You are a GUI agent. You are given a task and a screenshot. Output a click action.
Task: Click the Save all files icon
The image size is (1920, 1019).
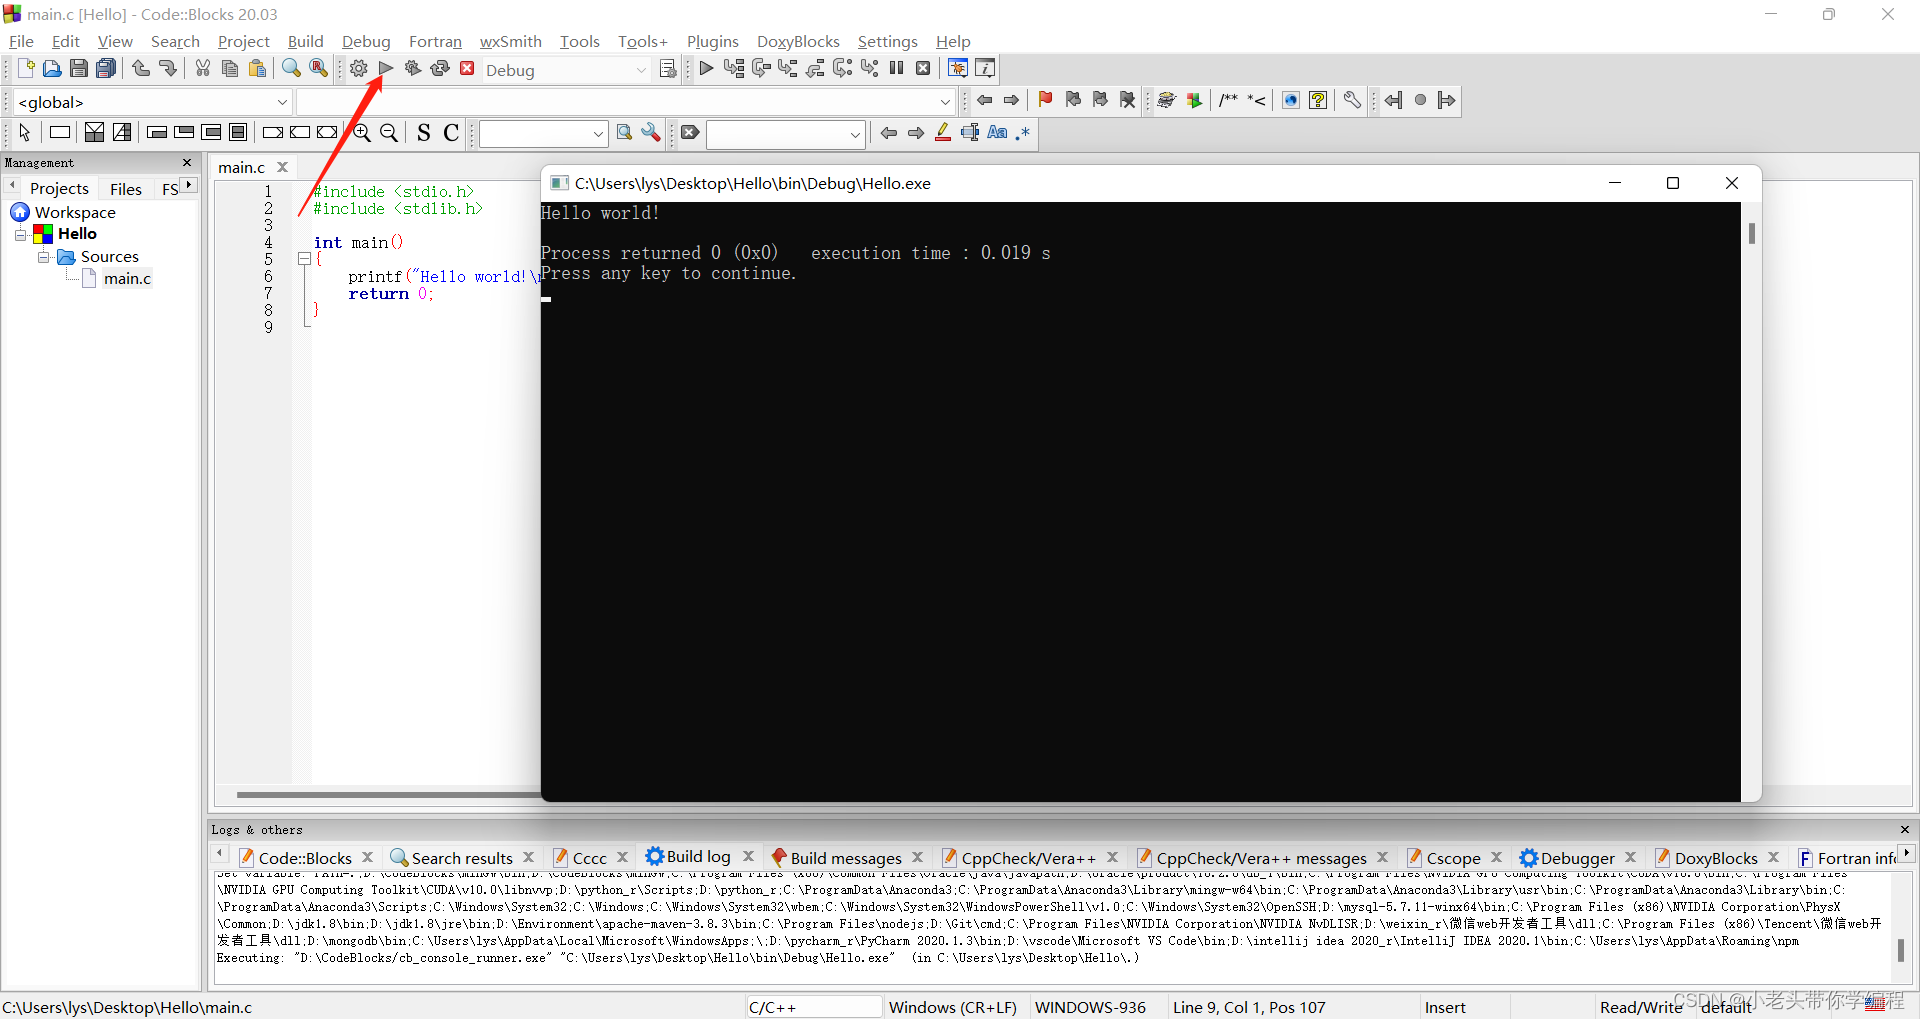tap(106, 68)
